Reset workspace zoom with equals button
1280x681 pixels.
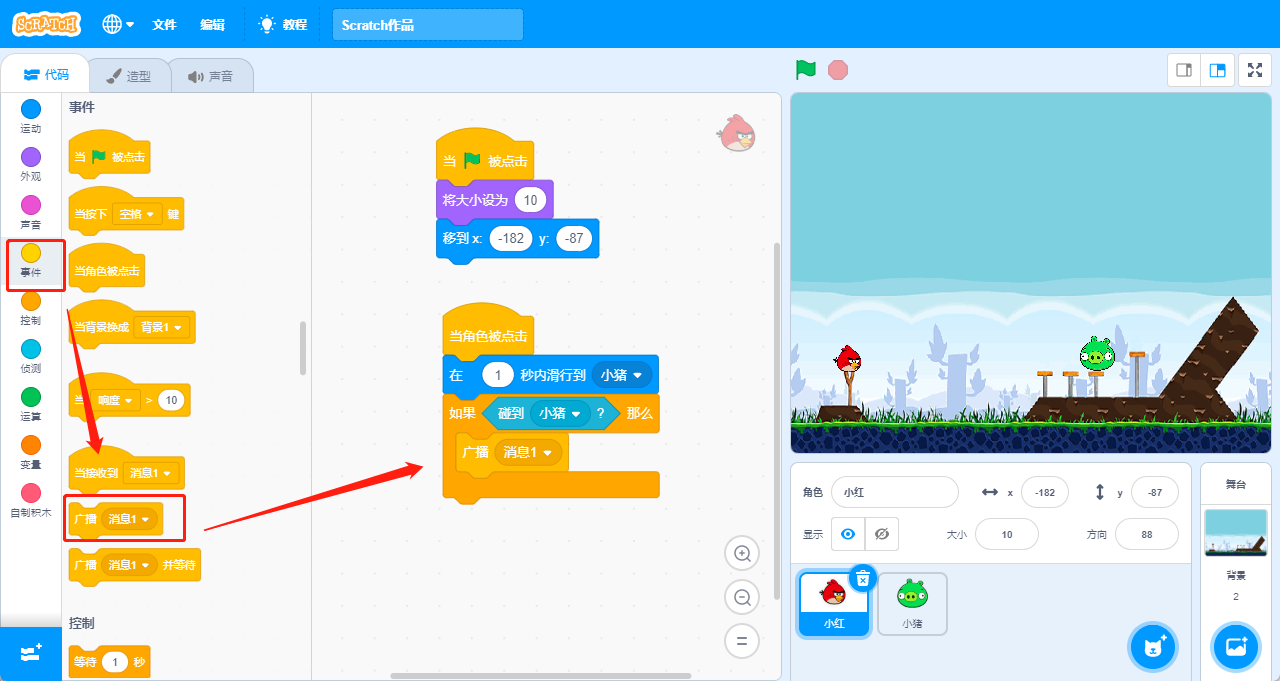(x=742, y=641)
